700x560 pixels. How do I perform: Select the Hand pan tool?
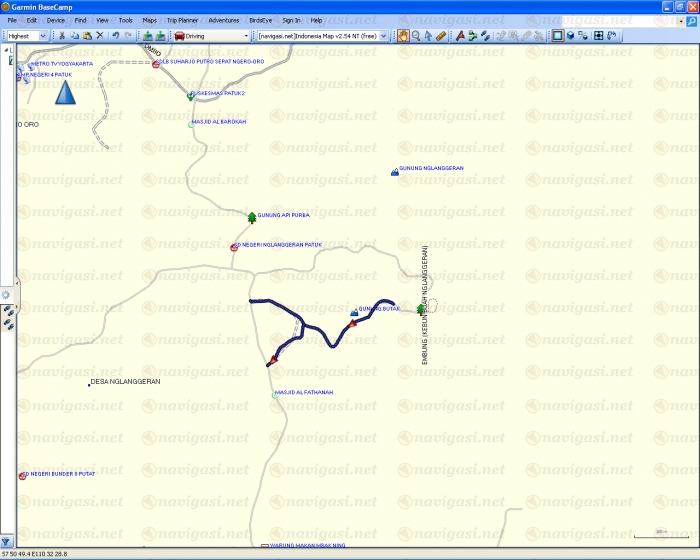tap(404, 36)
